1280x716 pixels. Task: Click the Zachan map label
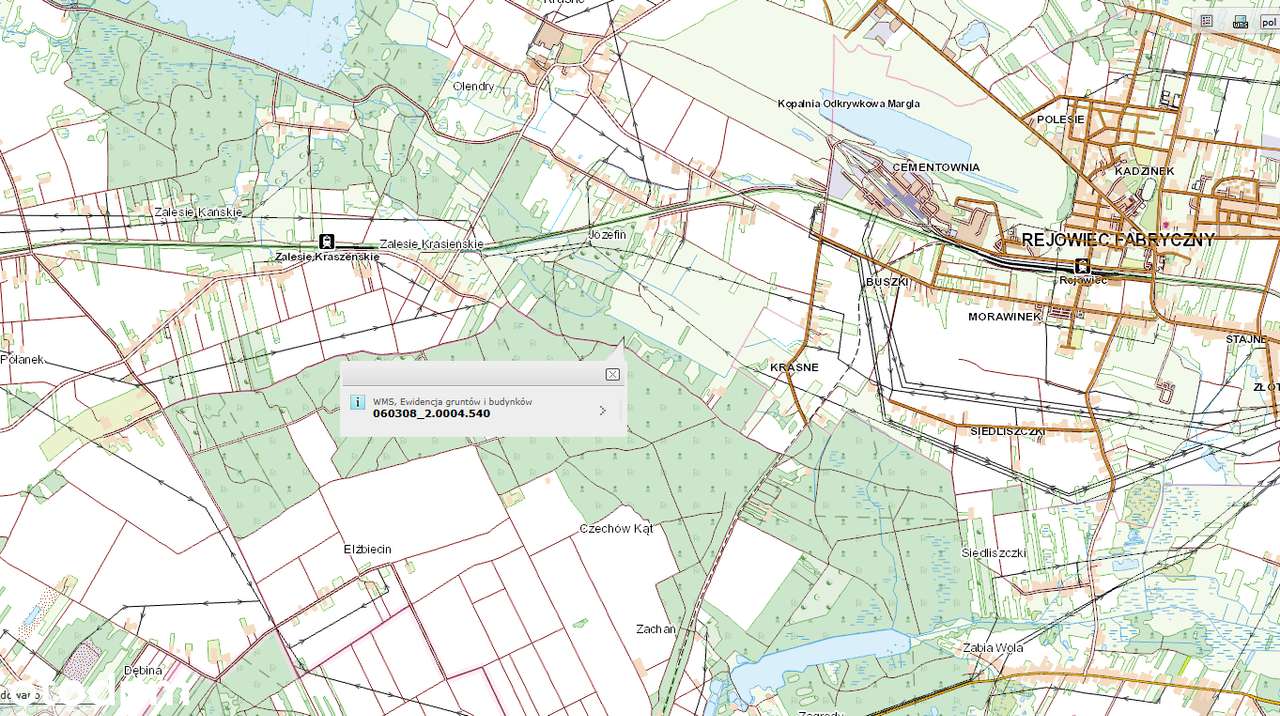click(x=656, y=629)
